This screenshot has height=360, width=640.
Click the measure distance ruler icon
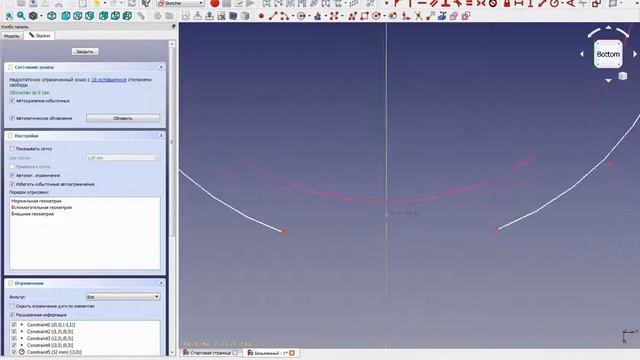[x=141, y=16]
